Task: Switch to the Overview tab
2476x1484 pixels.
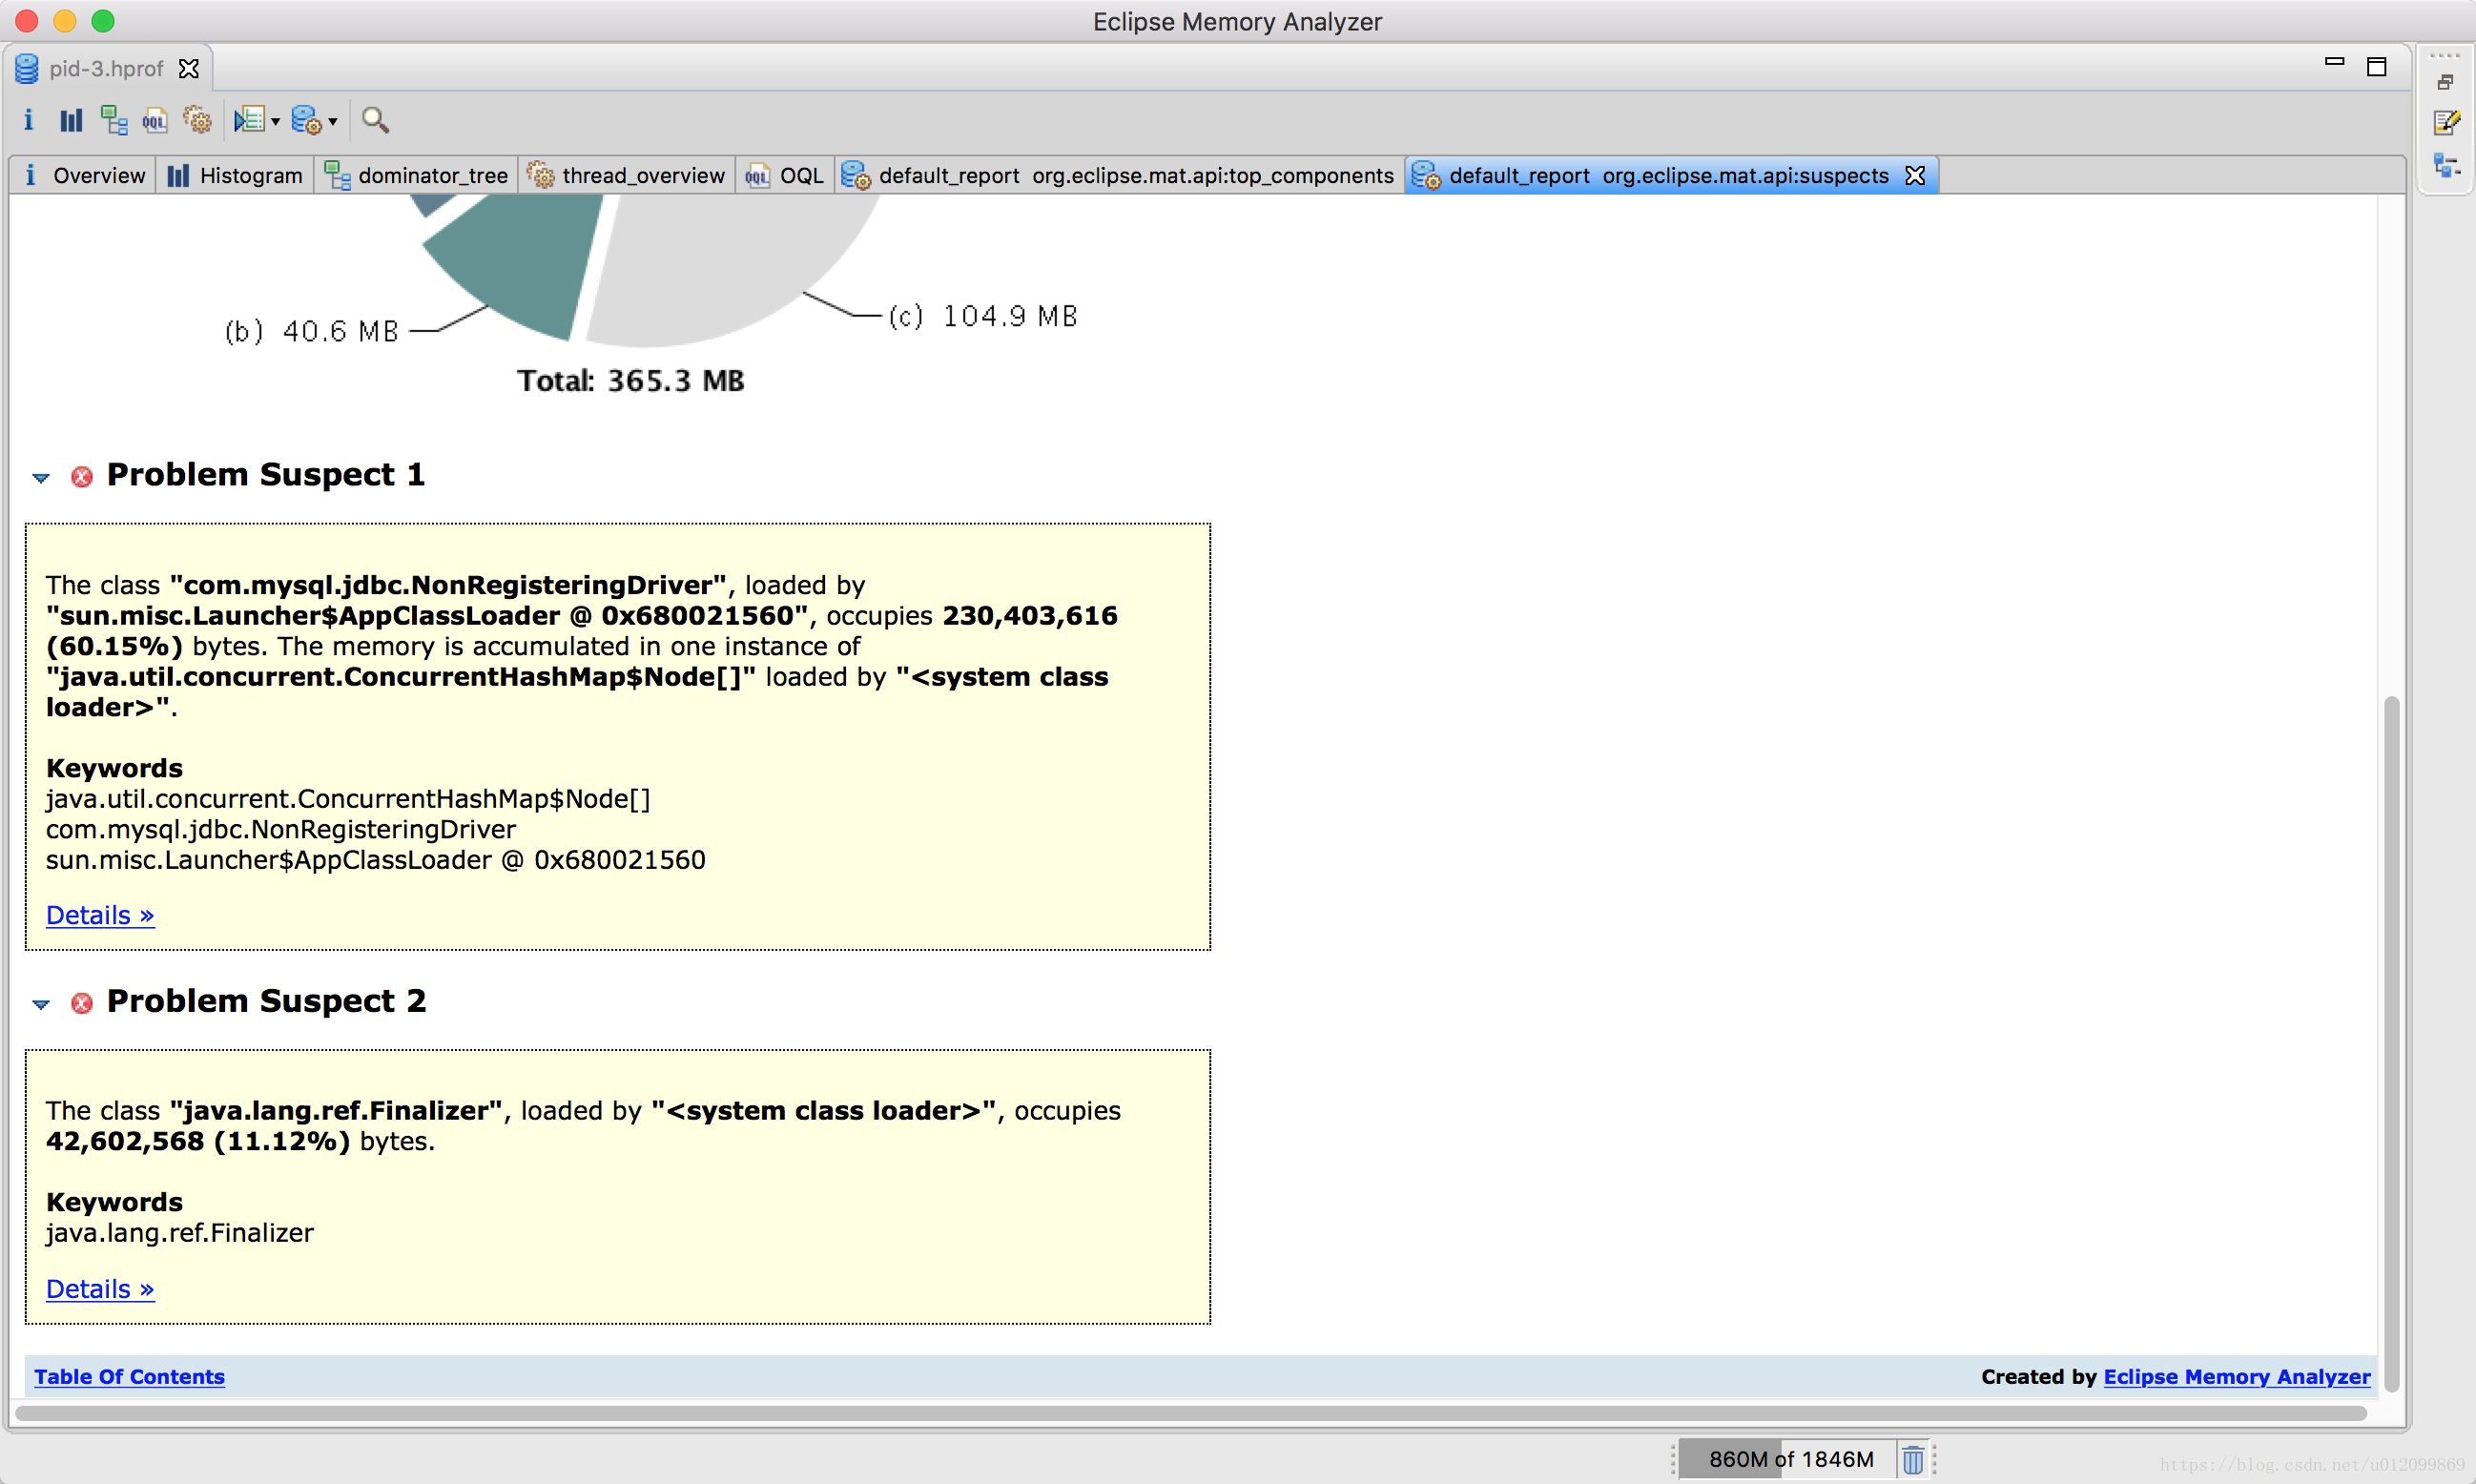Action: coord(84,176)
